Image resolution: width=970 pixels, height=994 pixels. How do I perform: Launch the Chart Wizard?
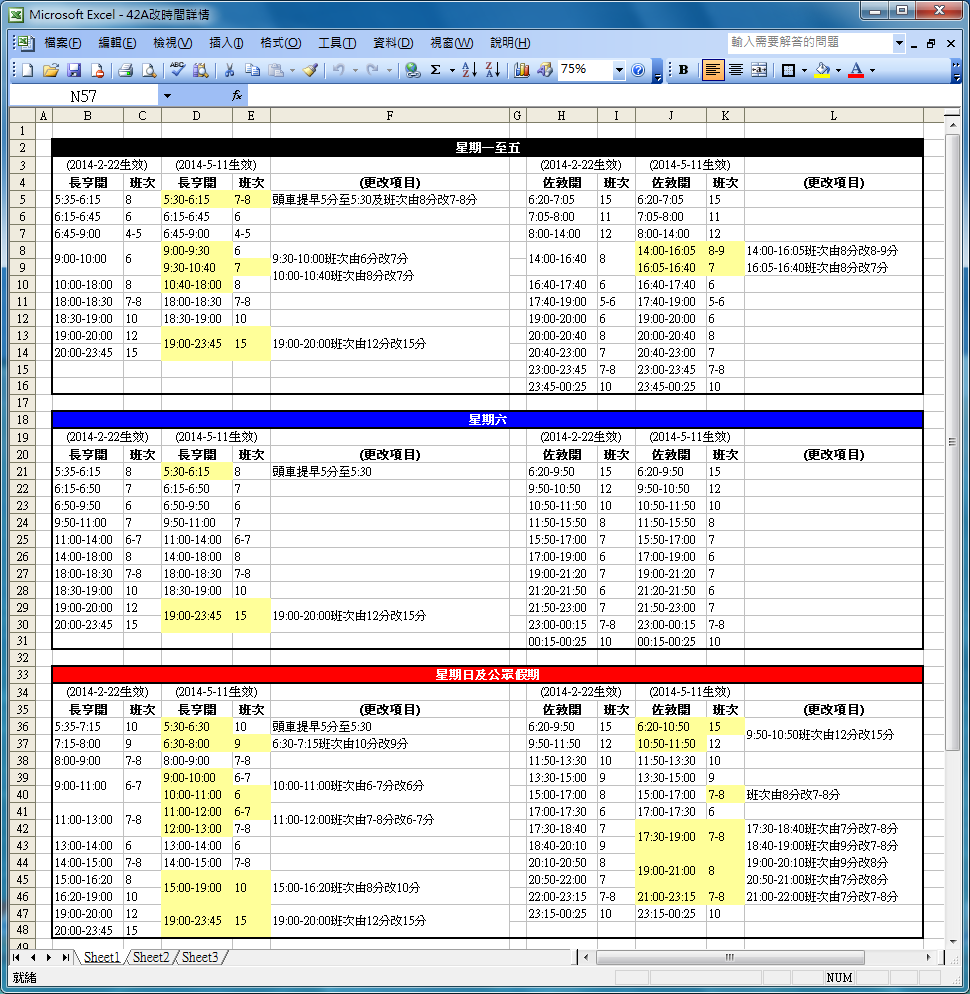[522, 70]
